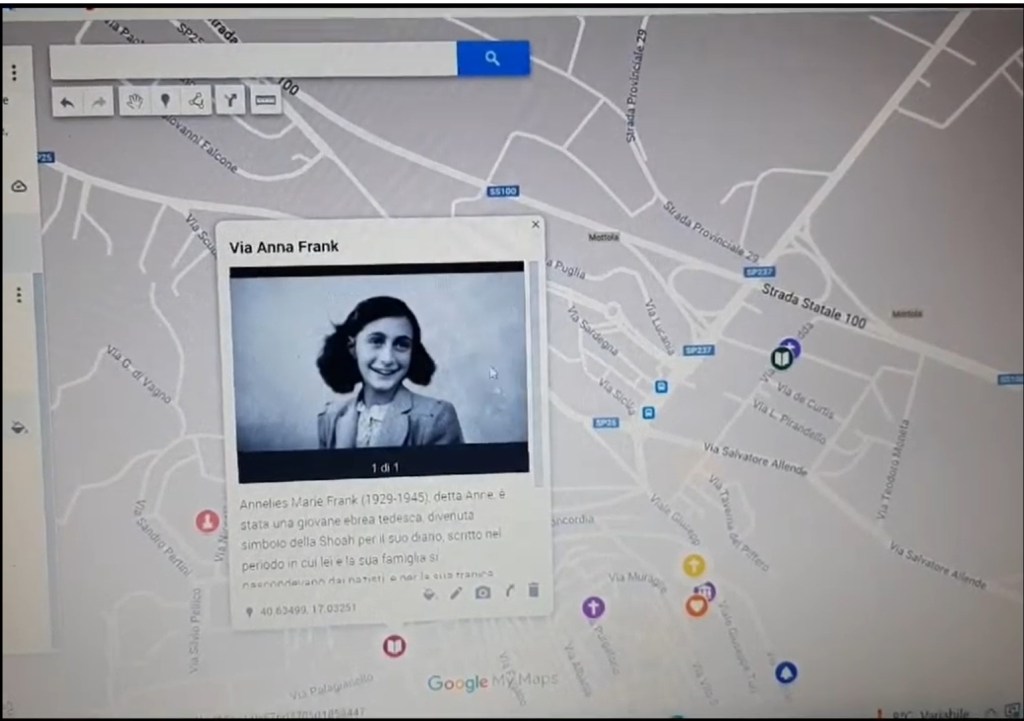Edit the marker with the pencil icon

click(456, 593)
